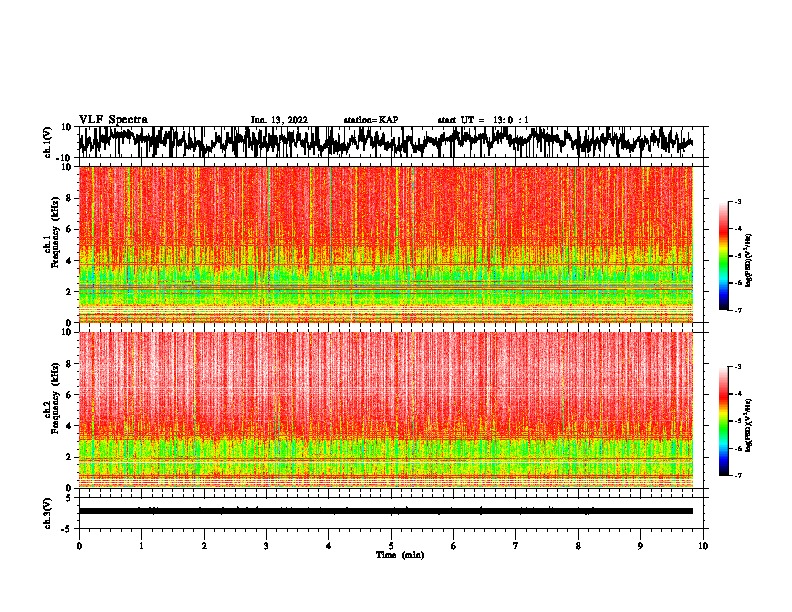The image size is (792, 612).
Task: Click time axis tick label "2"
Action: point(204,546)
